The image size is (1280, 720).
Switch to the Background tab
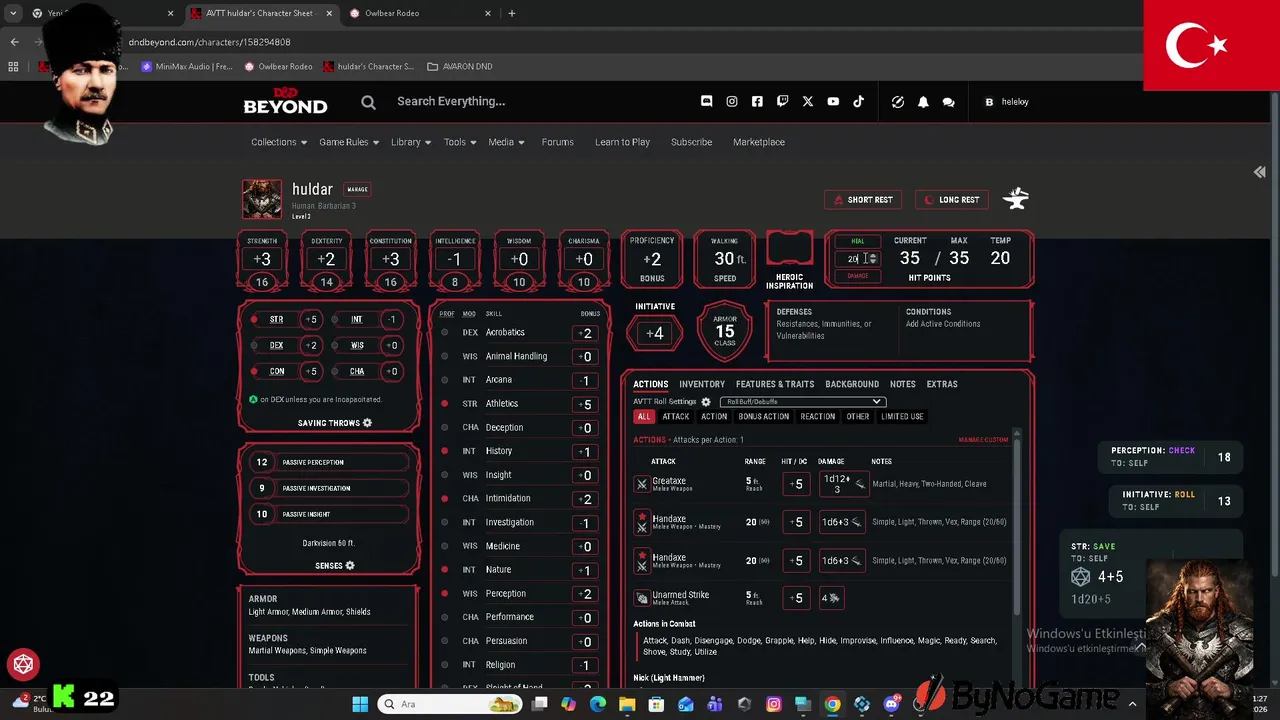[852, 384]
